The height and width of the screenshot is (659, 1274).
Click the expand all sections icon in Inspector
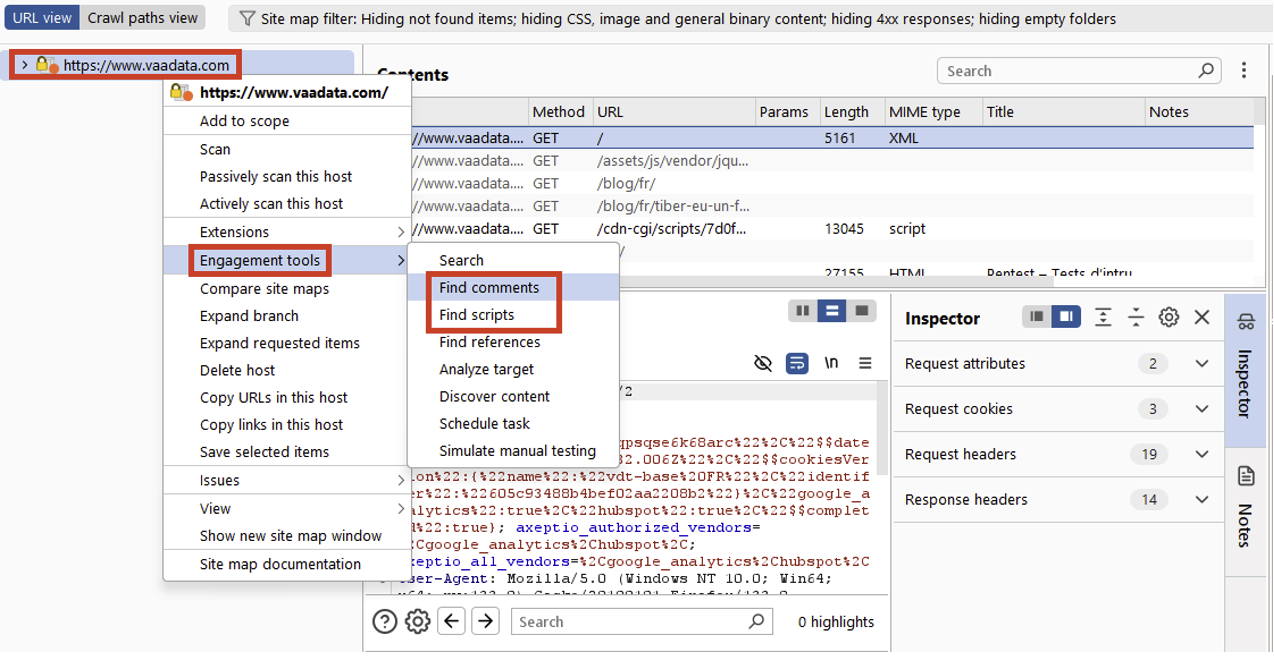tap(1102, 317)
